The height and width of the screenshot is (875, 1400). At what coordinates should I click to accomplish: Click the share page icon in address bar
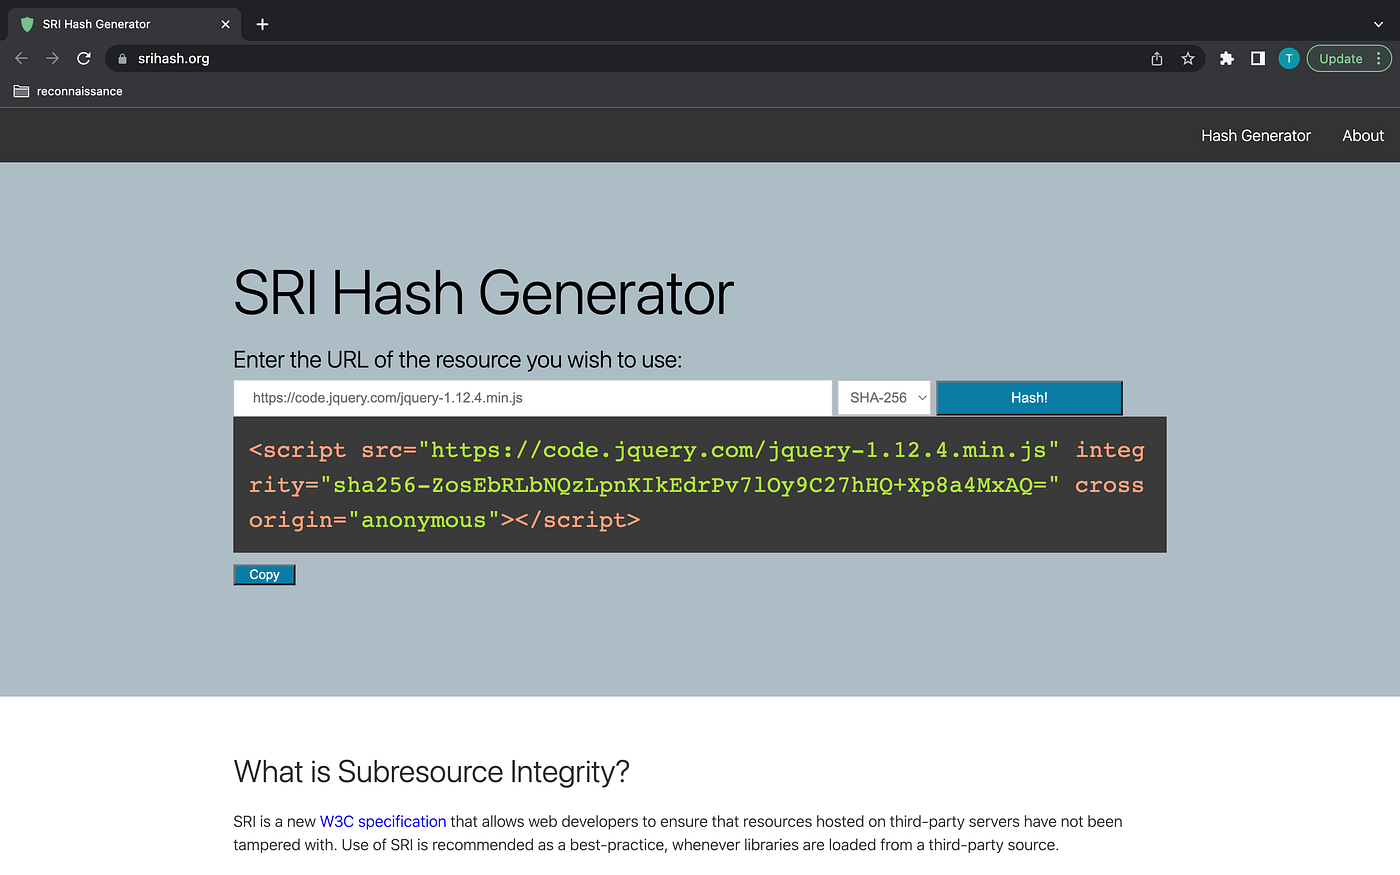click(x=1157, y=59)
